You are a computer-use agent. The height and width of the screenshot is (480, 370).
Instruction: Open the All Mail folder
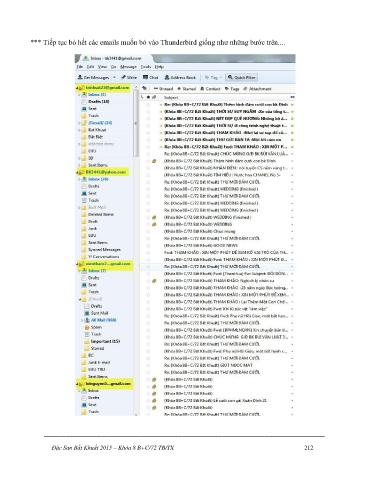coord(101,320)
